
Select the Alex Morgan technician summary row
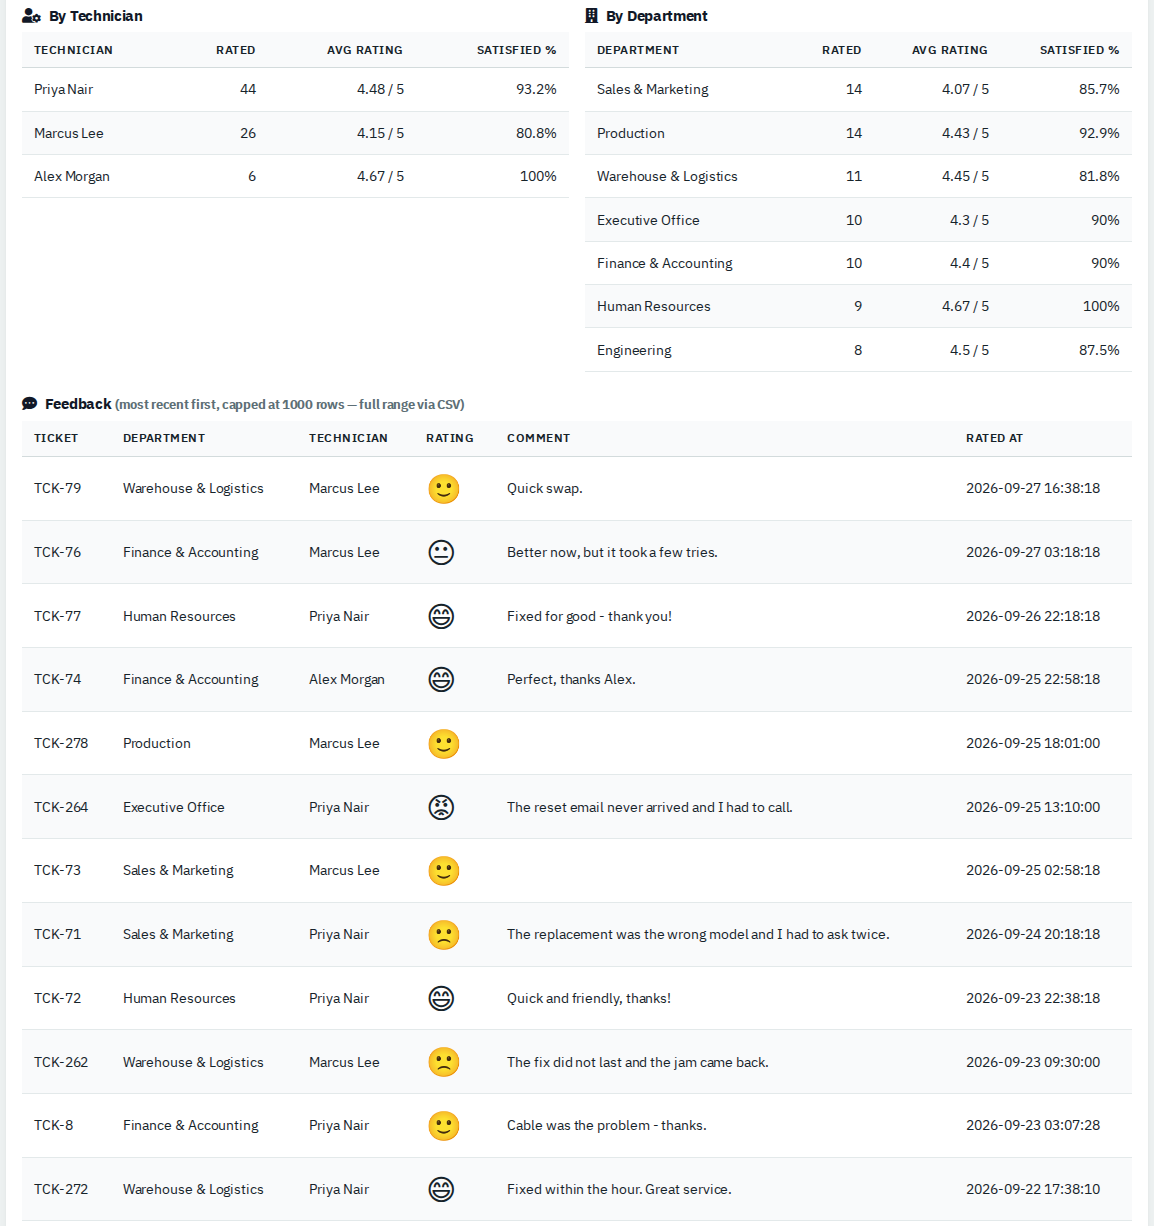295,176
